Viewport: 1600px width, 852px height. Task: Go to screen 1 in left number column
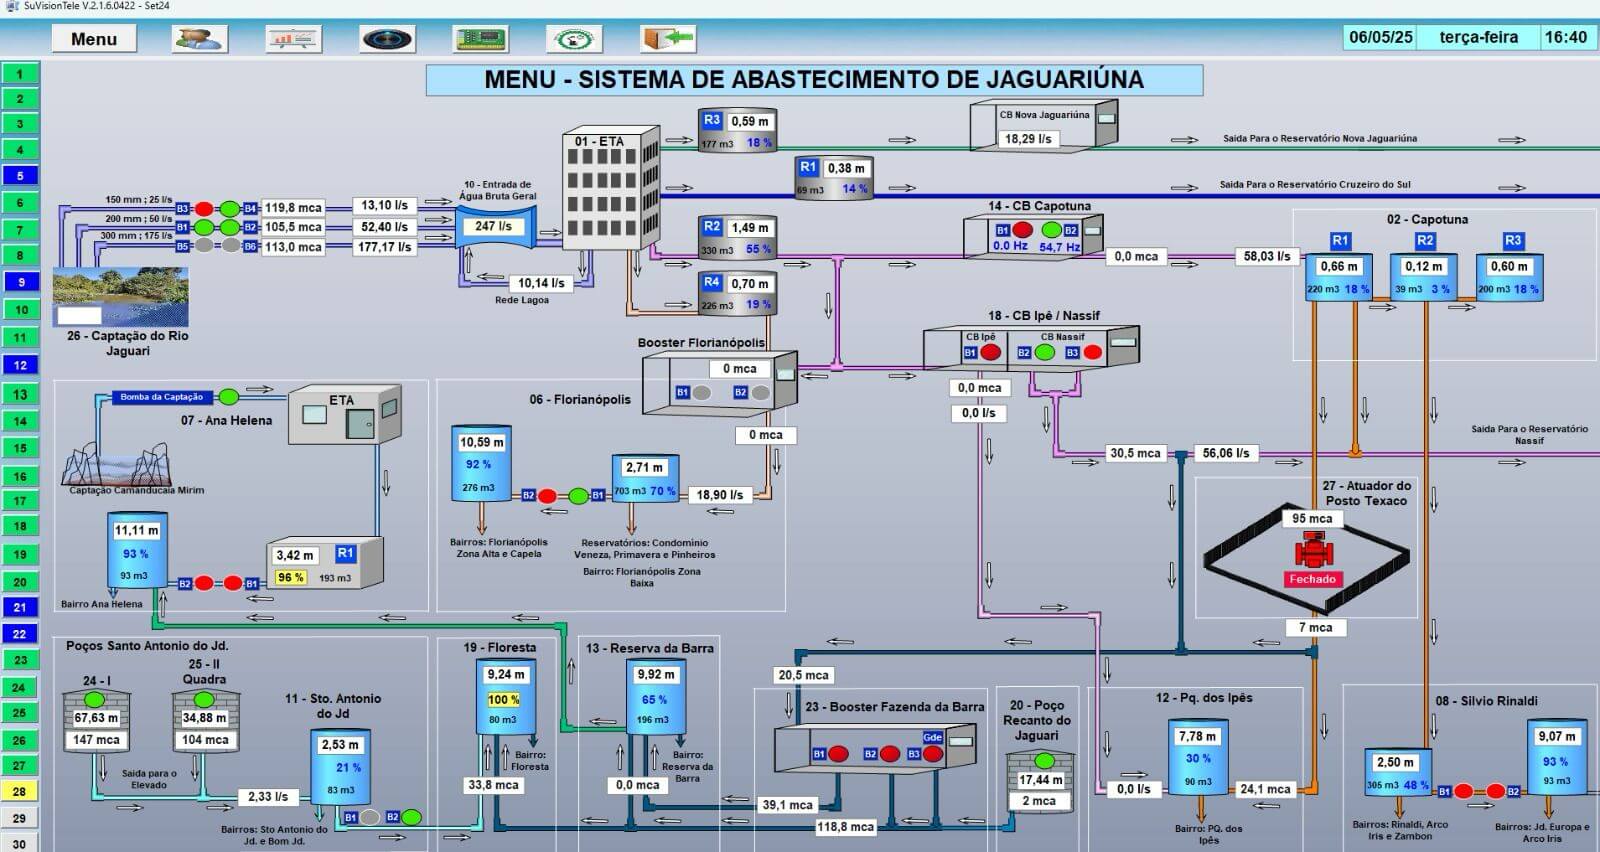pyautogui.click(x=20, y=73)
